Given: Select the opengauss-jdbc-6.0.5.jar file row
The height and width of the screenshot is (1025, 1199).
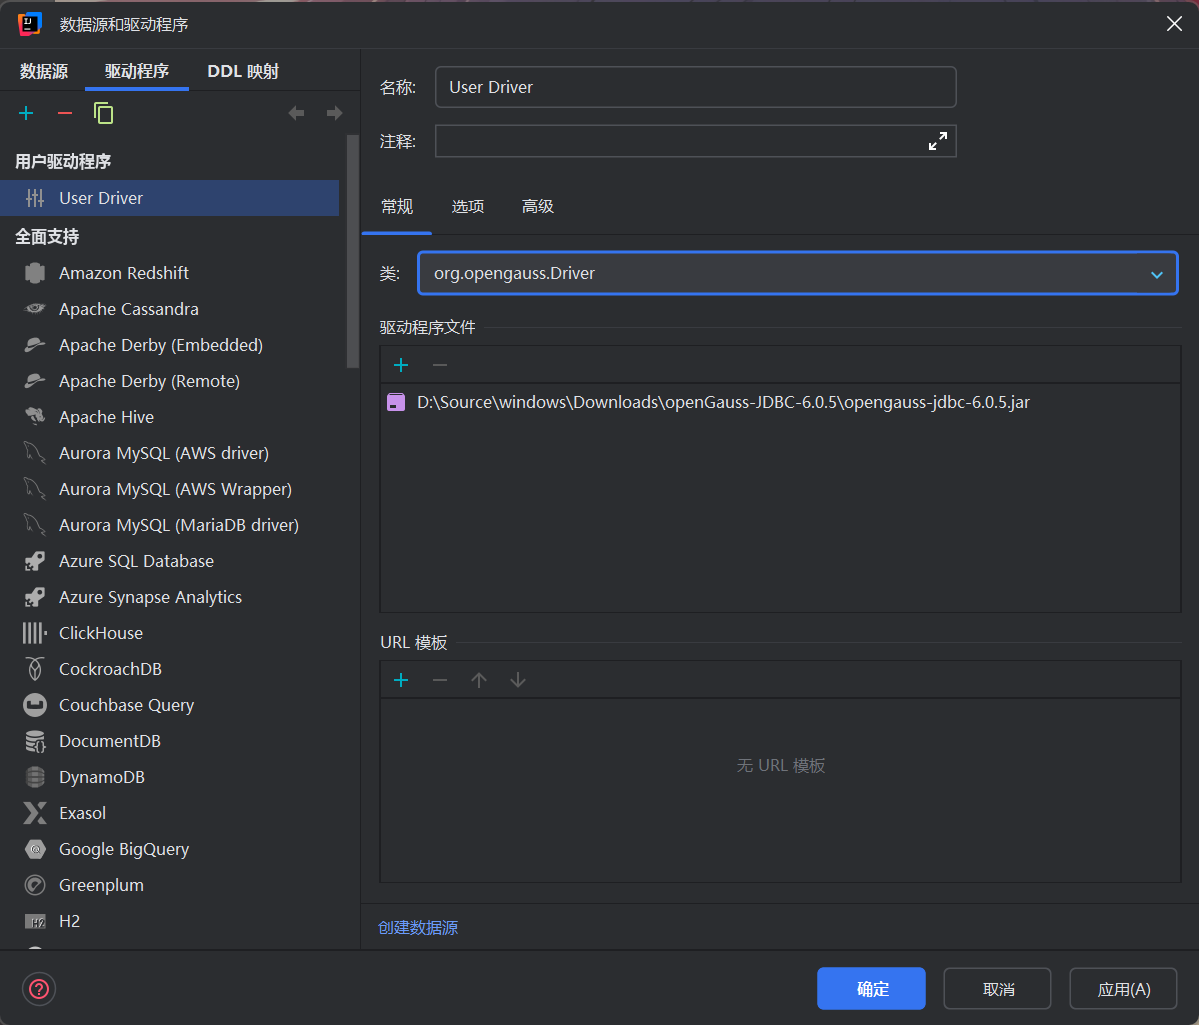Looking at the screenshot, I should point(780,402).
